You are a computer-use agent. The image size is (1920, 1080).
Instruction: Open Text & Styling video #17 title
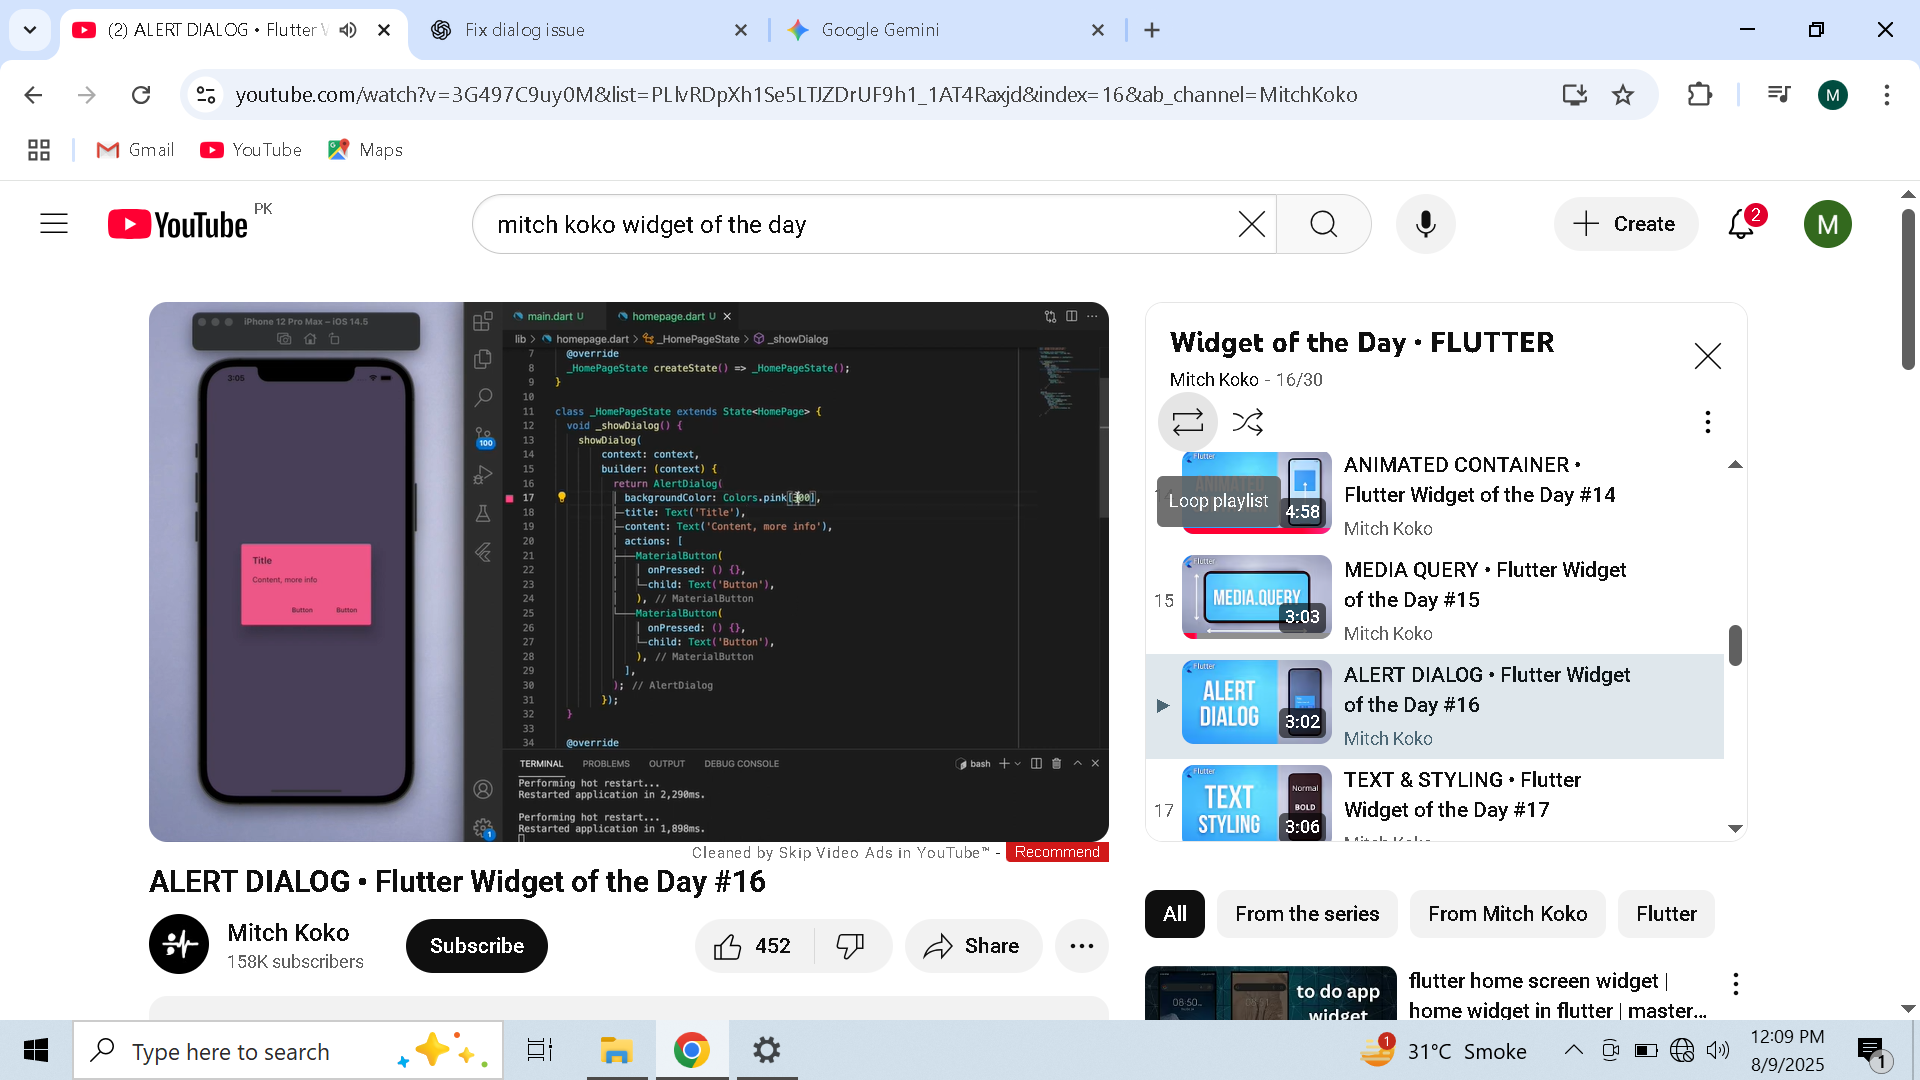[x=1462, y=795]
